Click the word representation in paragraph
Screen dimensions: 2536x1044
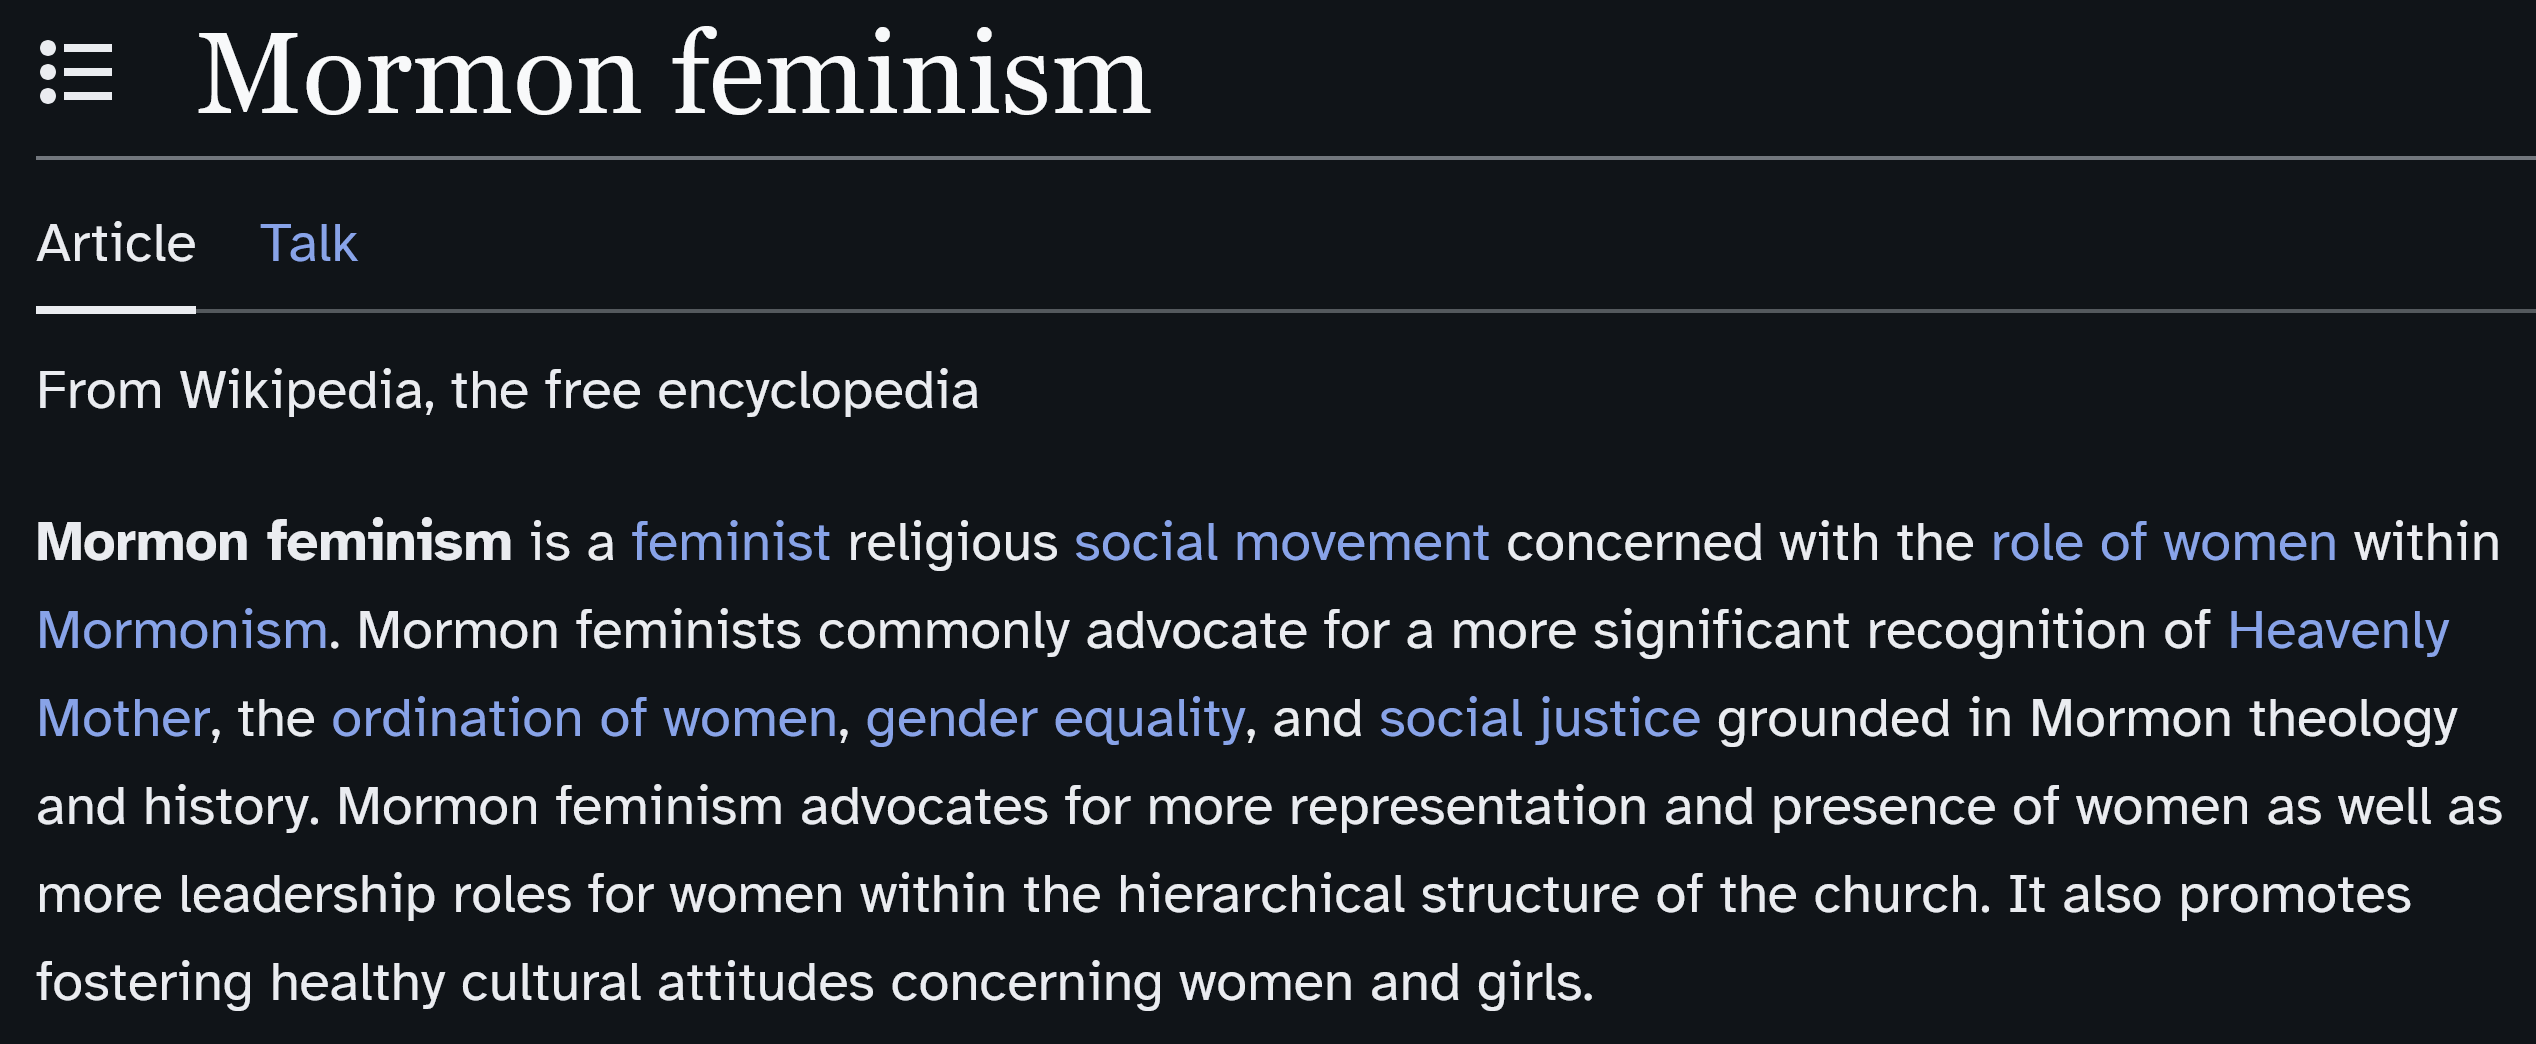(x=1468, y=806)
